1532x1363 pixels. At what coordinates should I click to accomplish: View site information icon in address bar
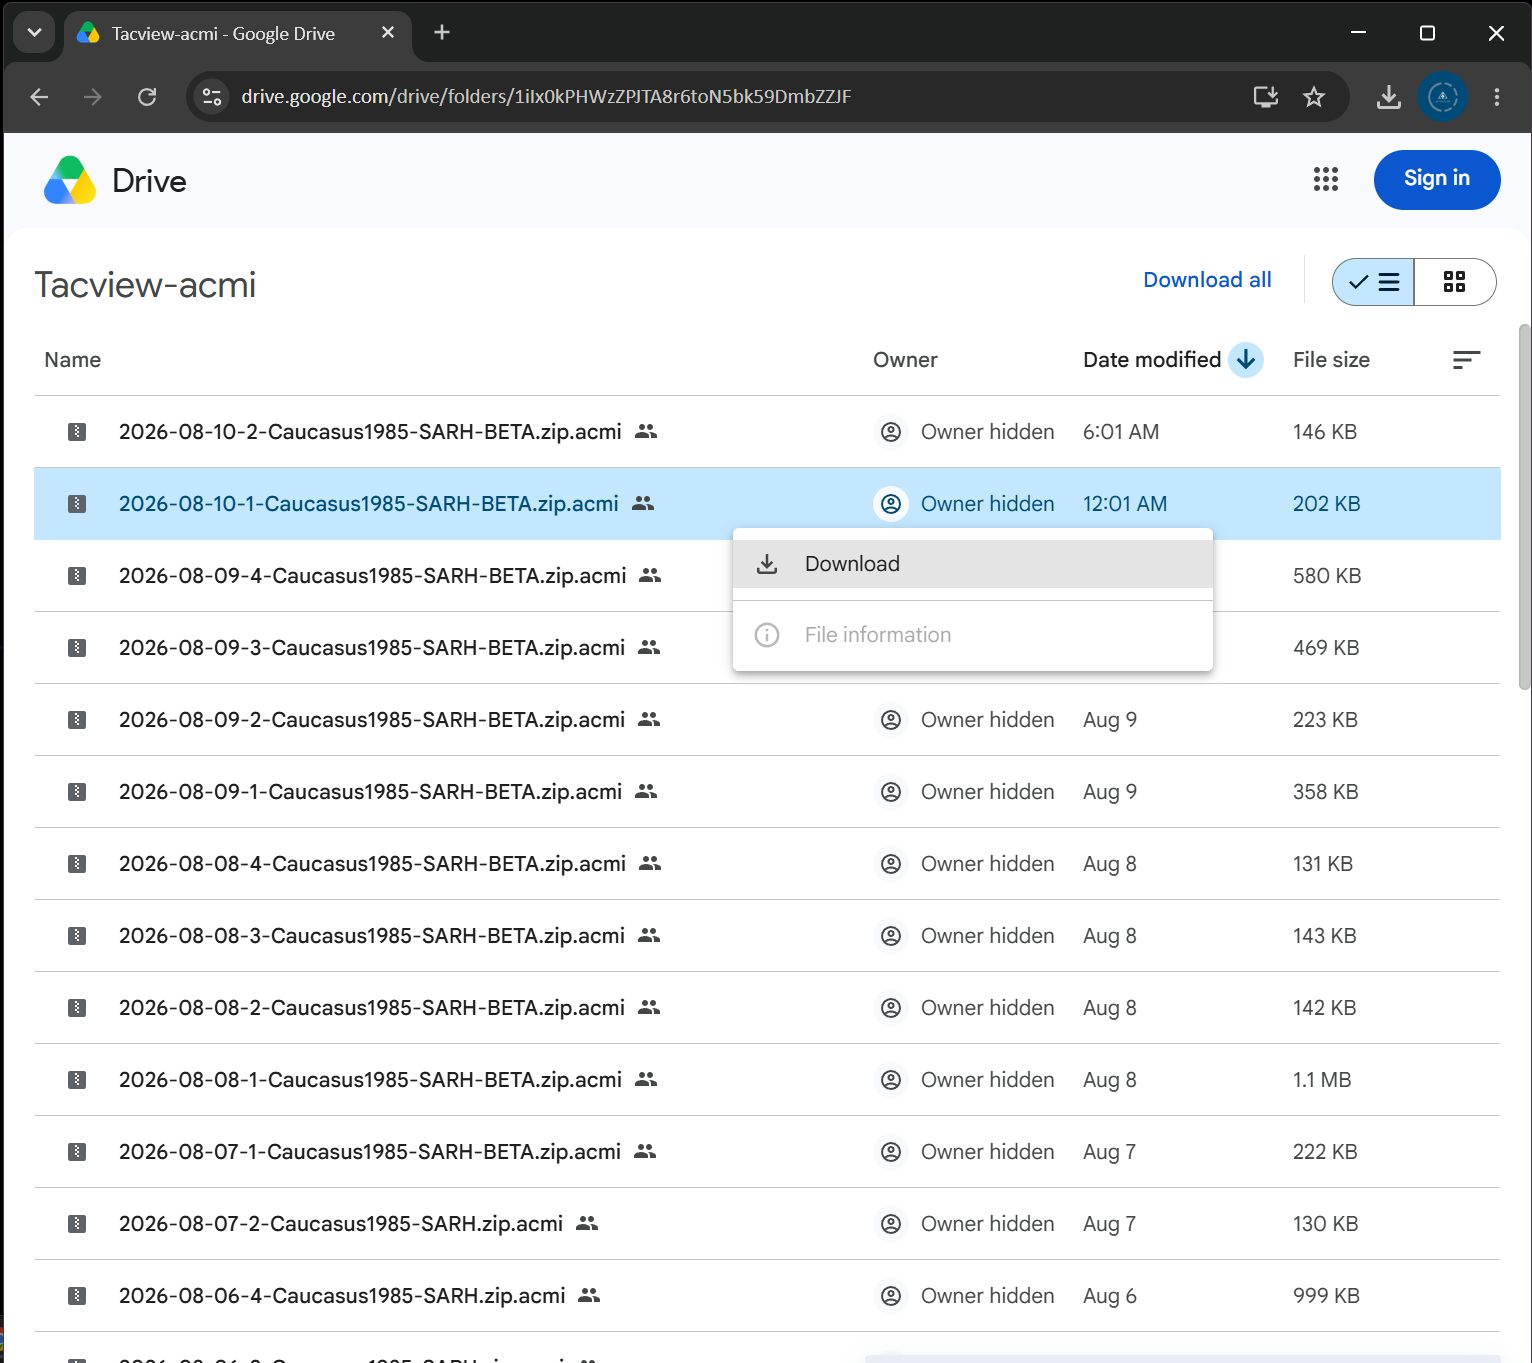[x=212, y=97]
